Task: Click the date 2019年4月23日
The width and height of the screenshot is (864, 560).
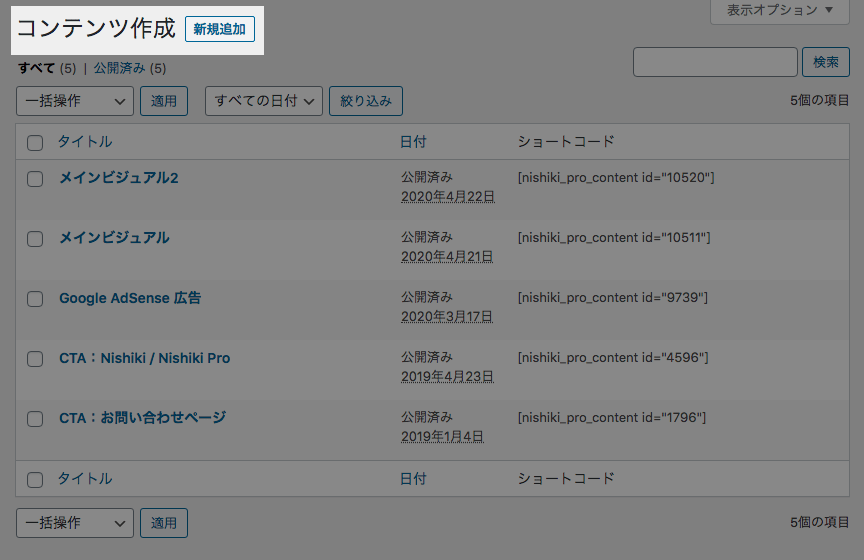Action: (447, 376)
